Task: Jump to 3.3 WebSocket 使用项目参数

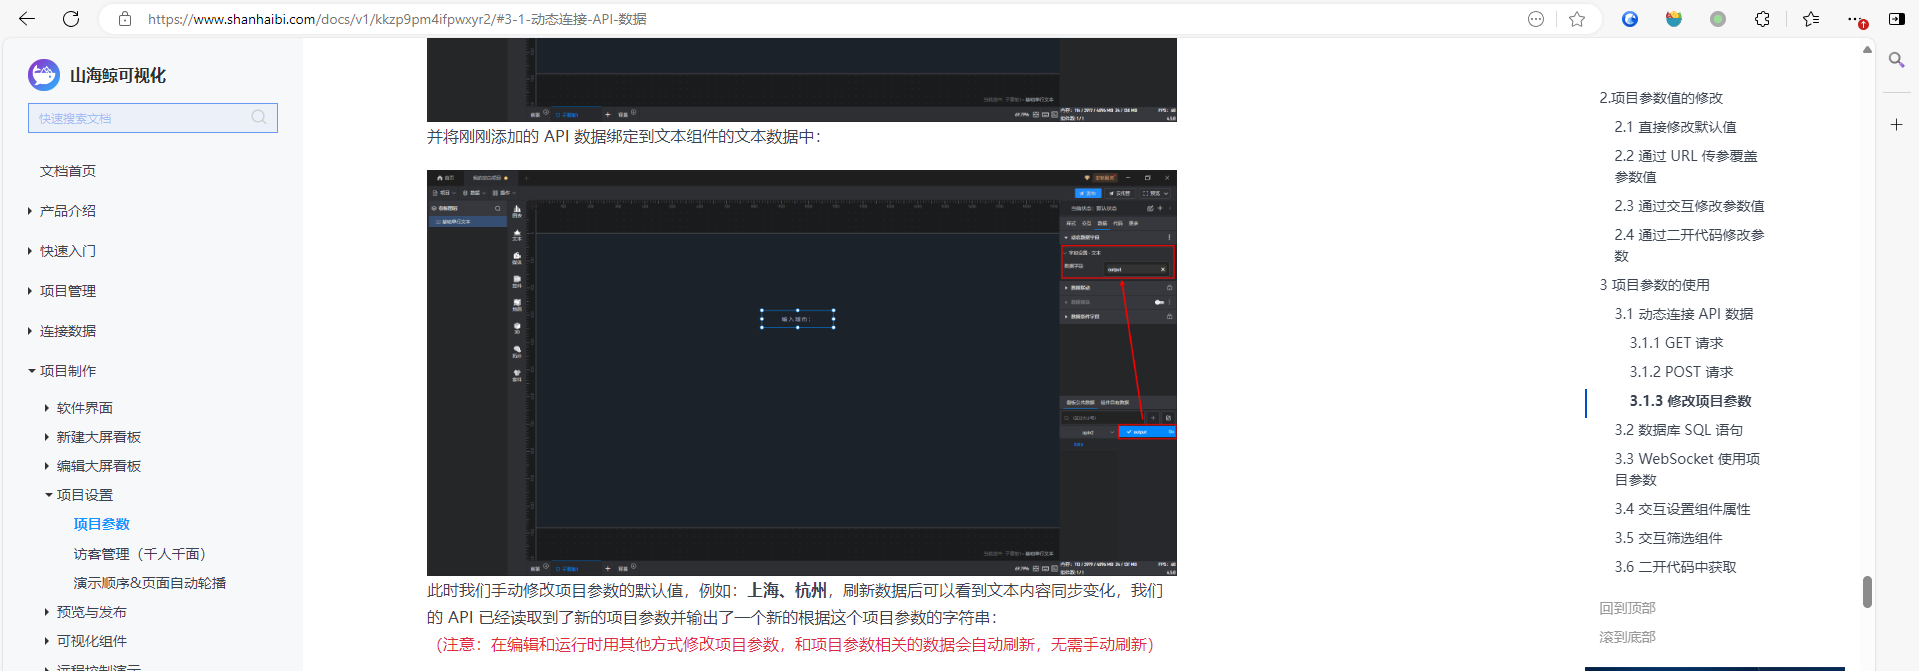Action: [1687, 469]
